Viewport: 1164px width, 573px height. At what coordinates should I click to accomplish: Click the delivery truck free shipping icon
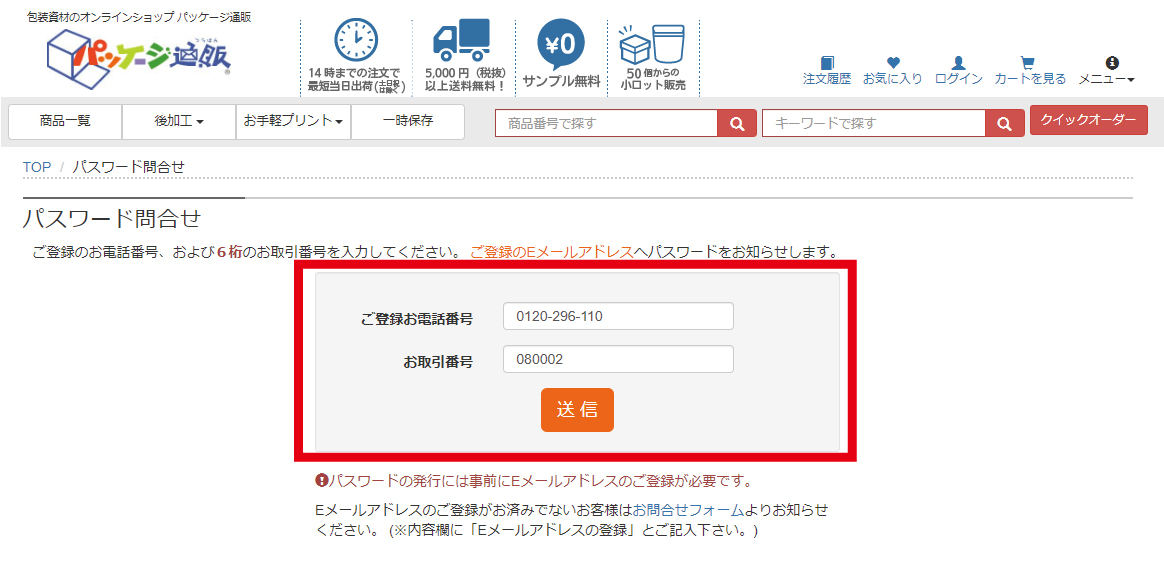tap(461, 42)
